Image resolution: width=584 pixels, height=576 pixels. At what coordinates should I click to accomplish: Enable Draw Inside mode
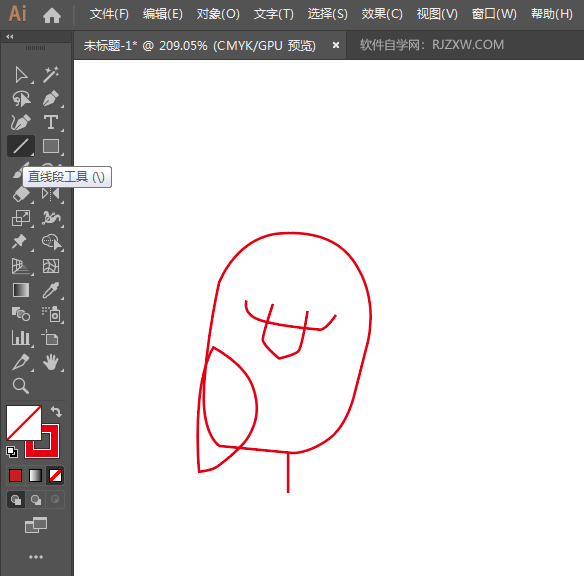[x=55, y=499]
